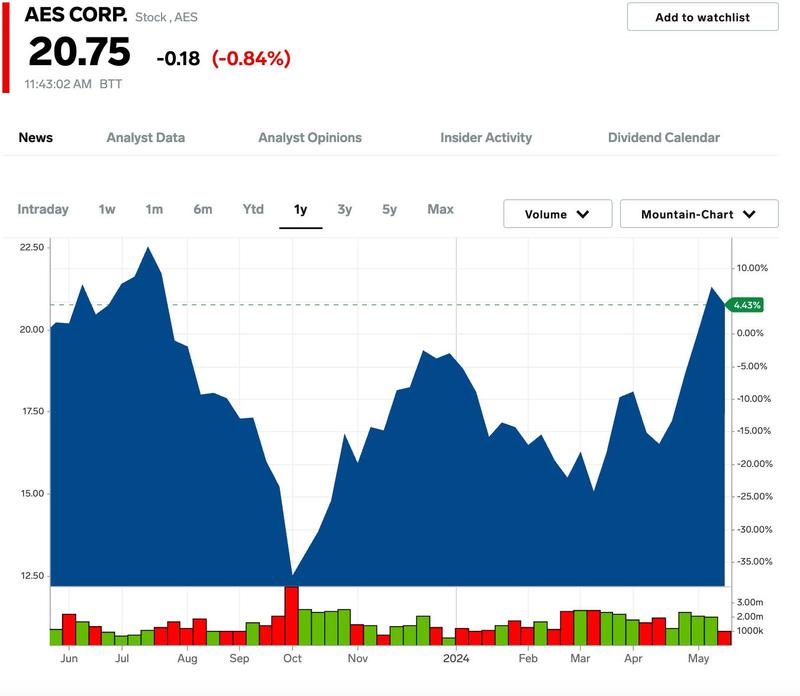800x696 pixels.
Task: Choose the 6m chart range
Action: [203, 209]
